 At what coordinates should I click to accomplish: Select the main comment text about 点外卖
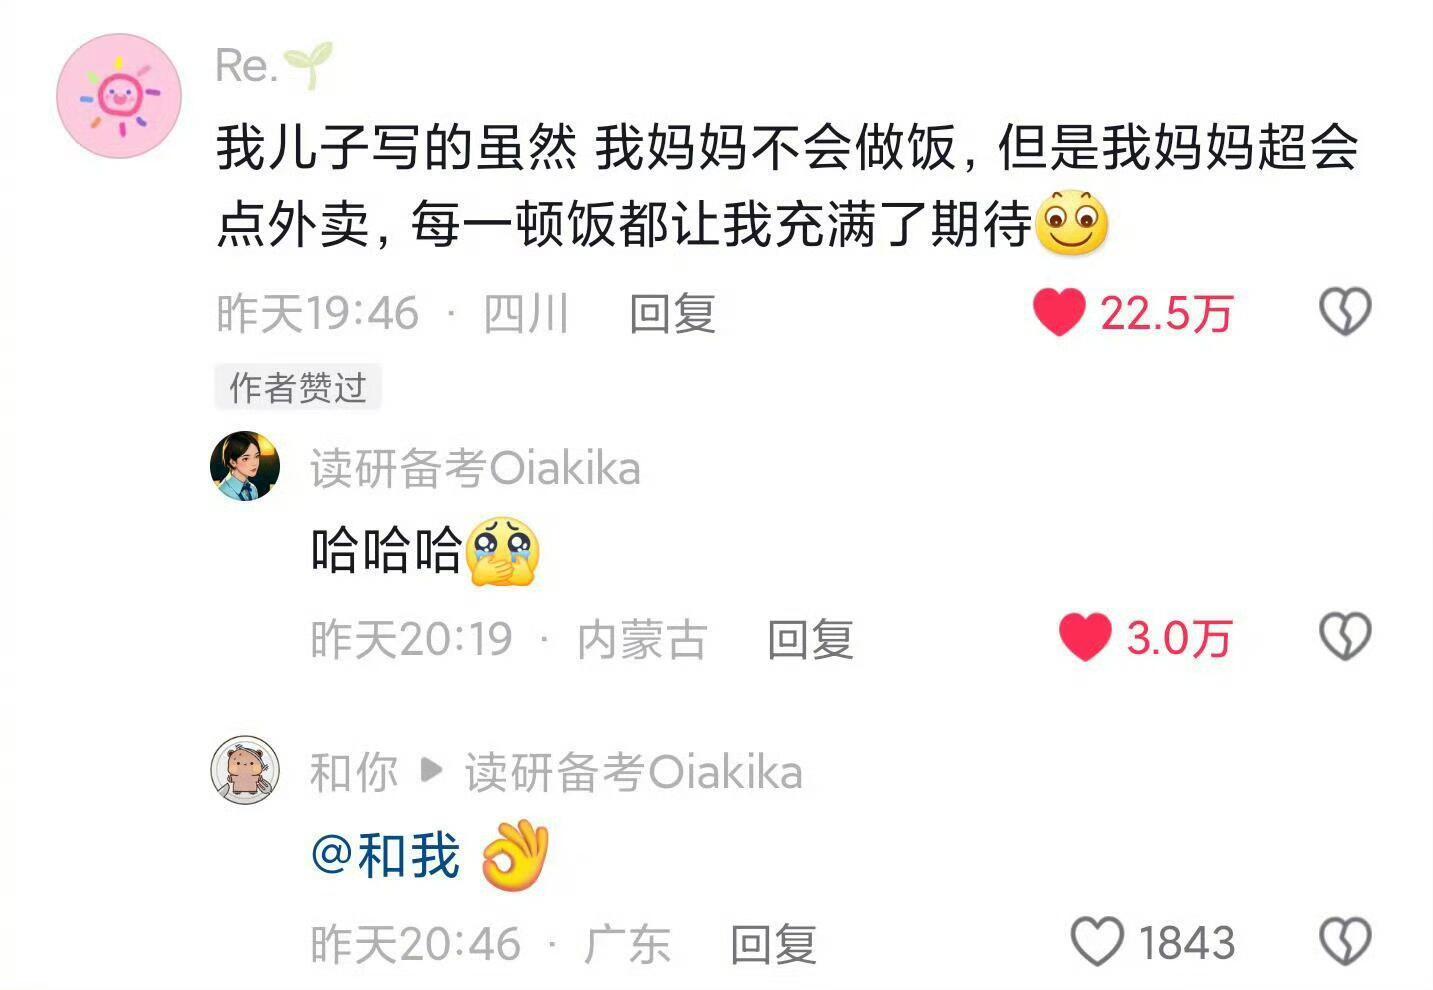coord(786,186)
